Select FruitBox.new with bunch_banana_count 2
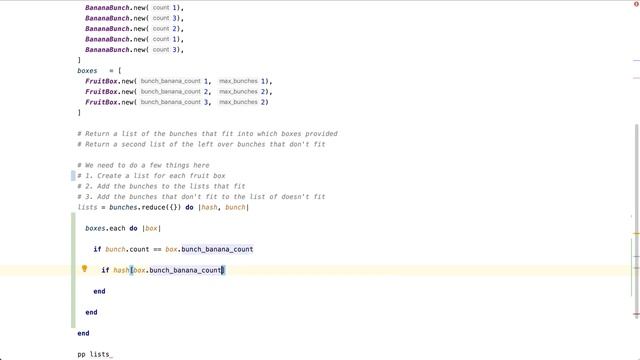 pos(178,91)
